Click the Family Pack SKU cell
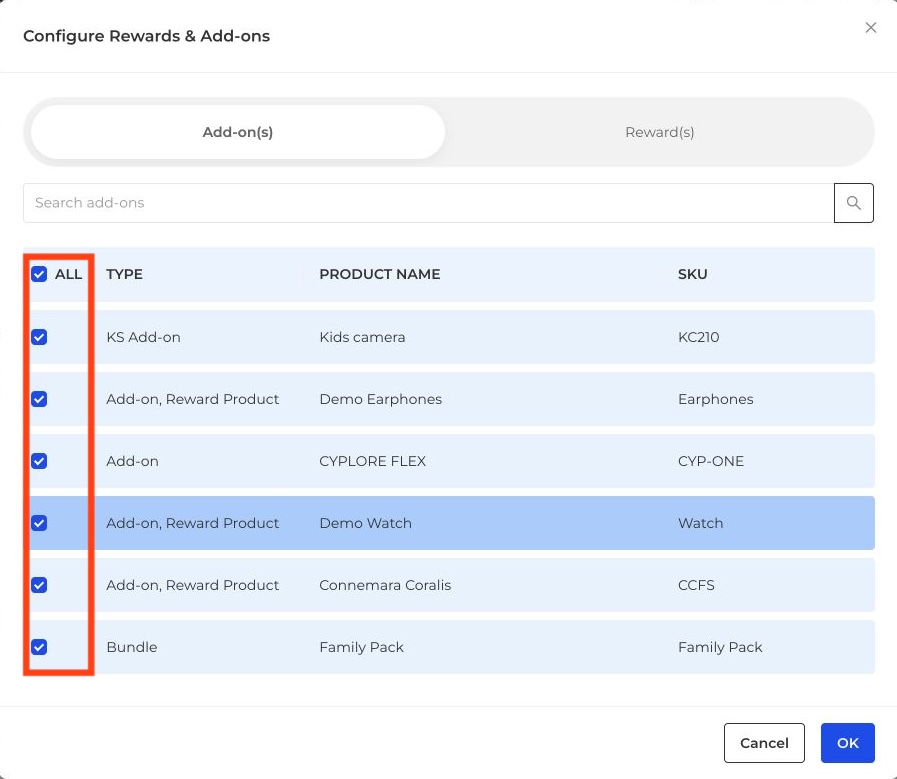Screen dimensions: 897x779 tap(720, 647)
